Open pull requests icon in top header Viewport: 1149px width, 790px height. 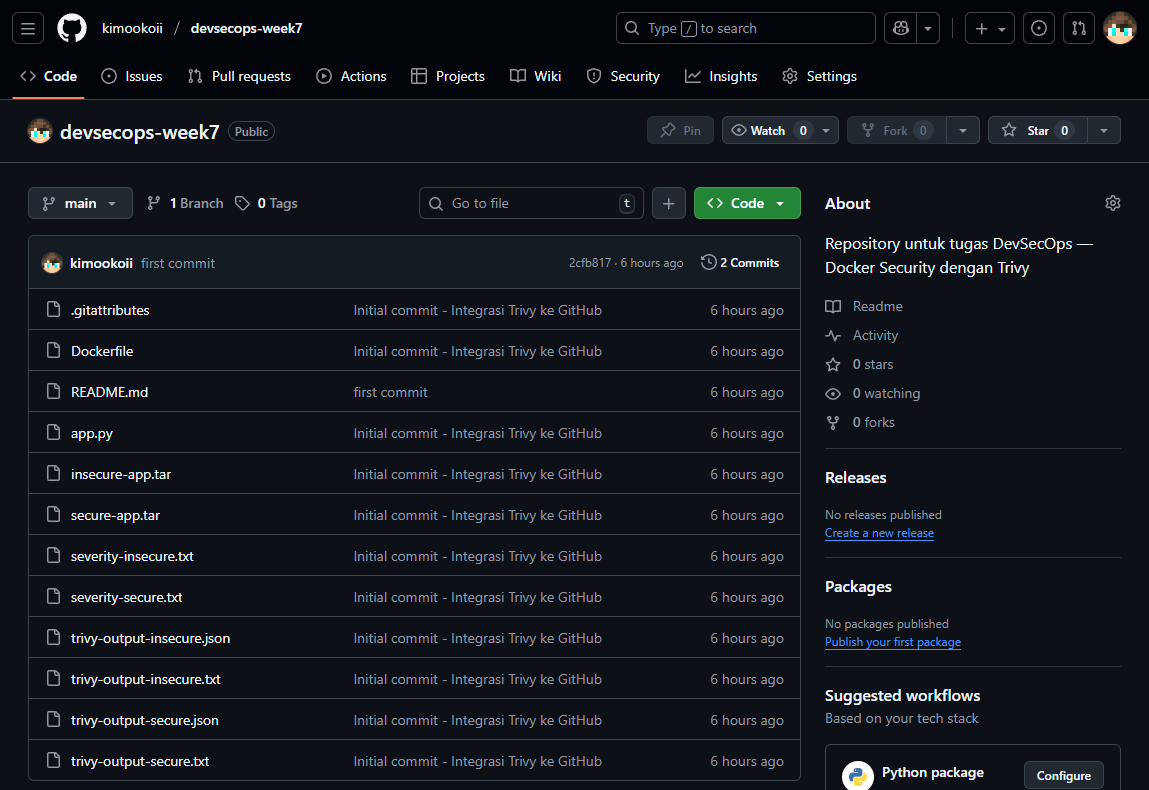point(1079,28)
